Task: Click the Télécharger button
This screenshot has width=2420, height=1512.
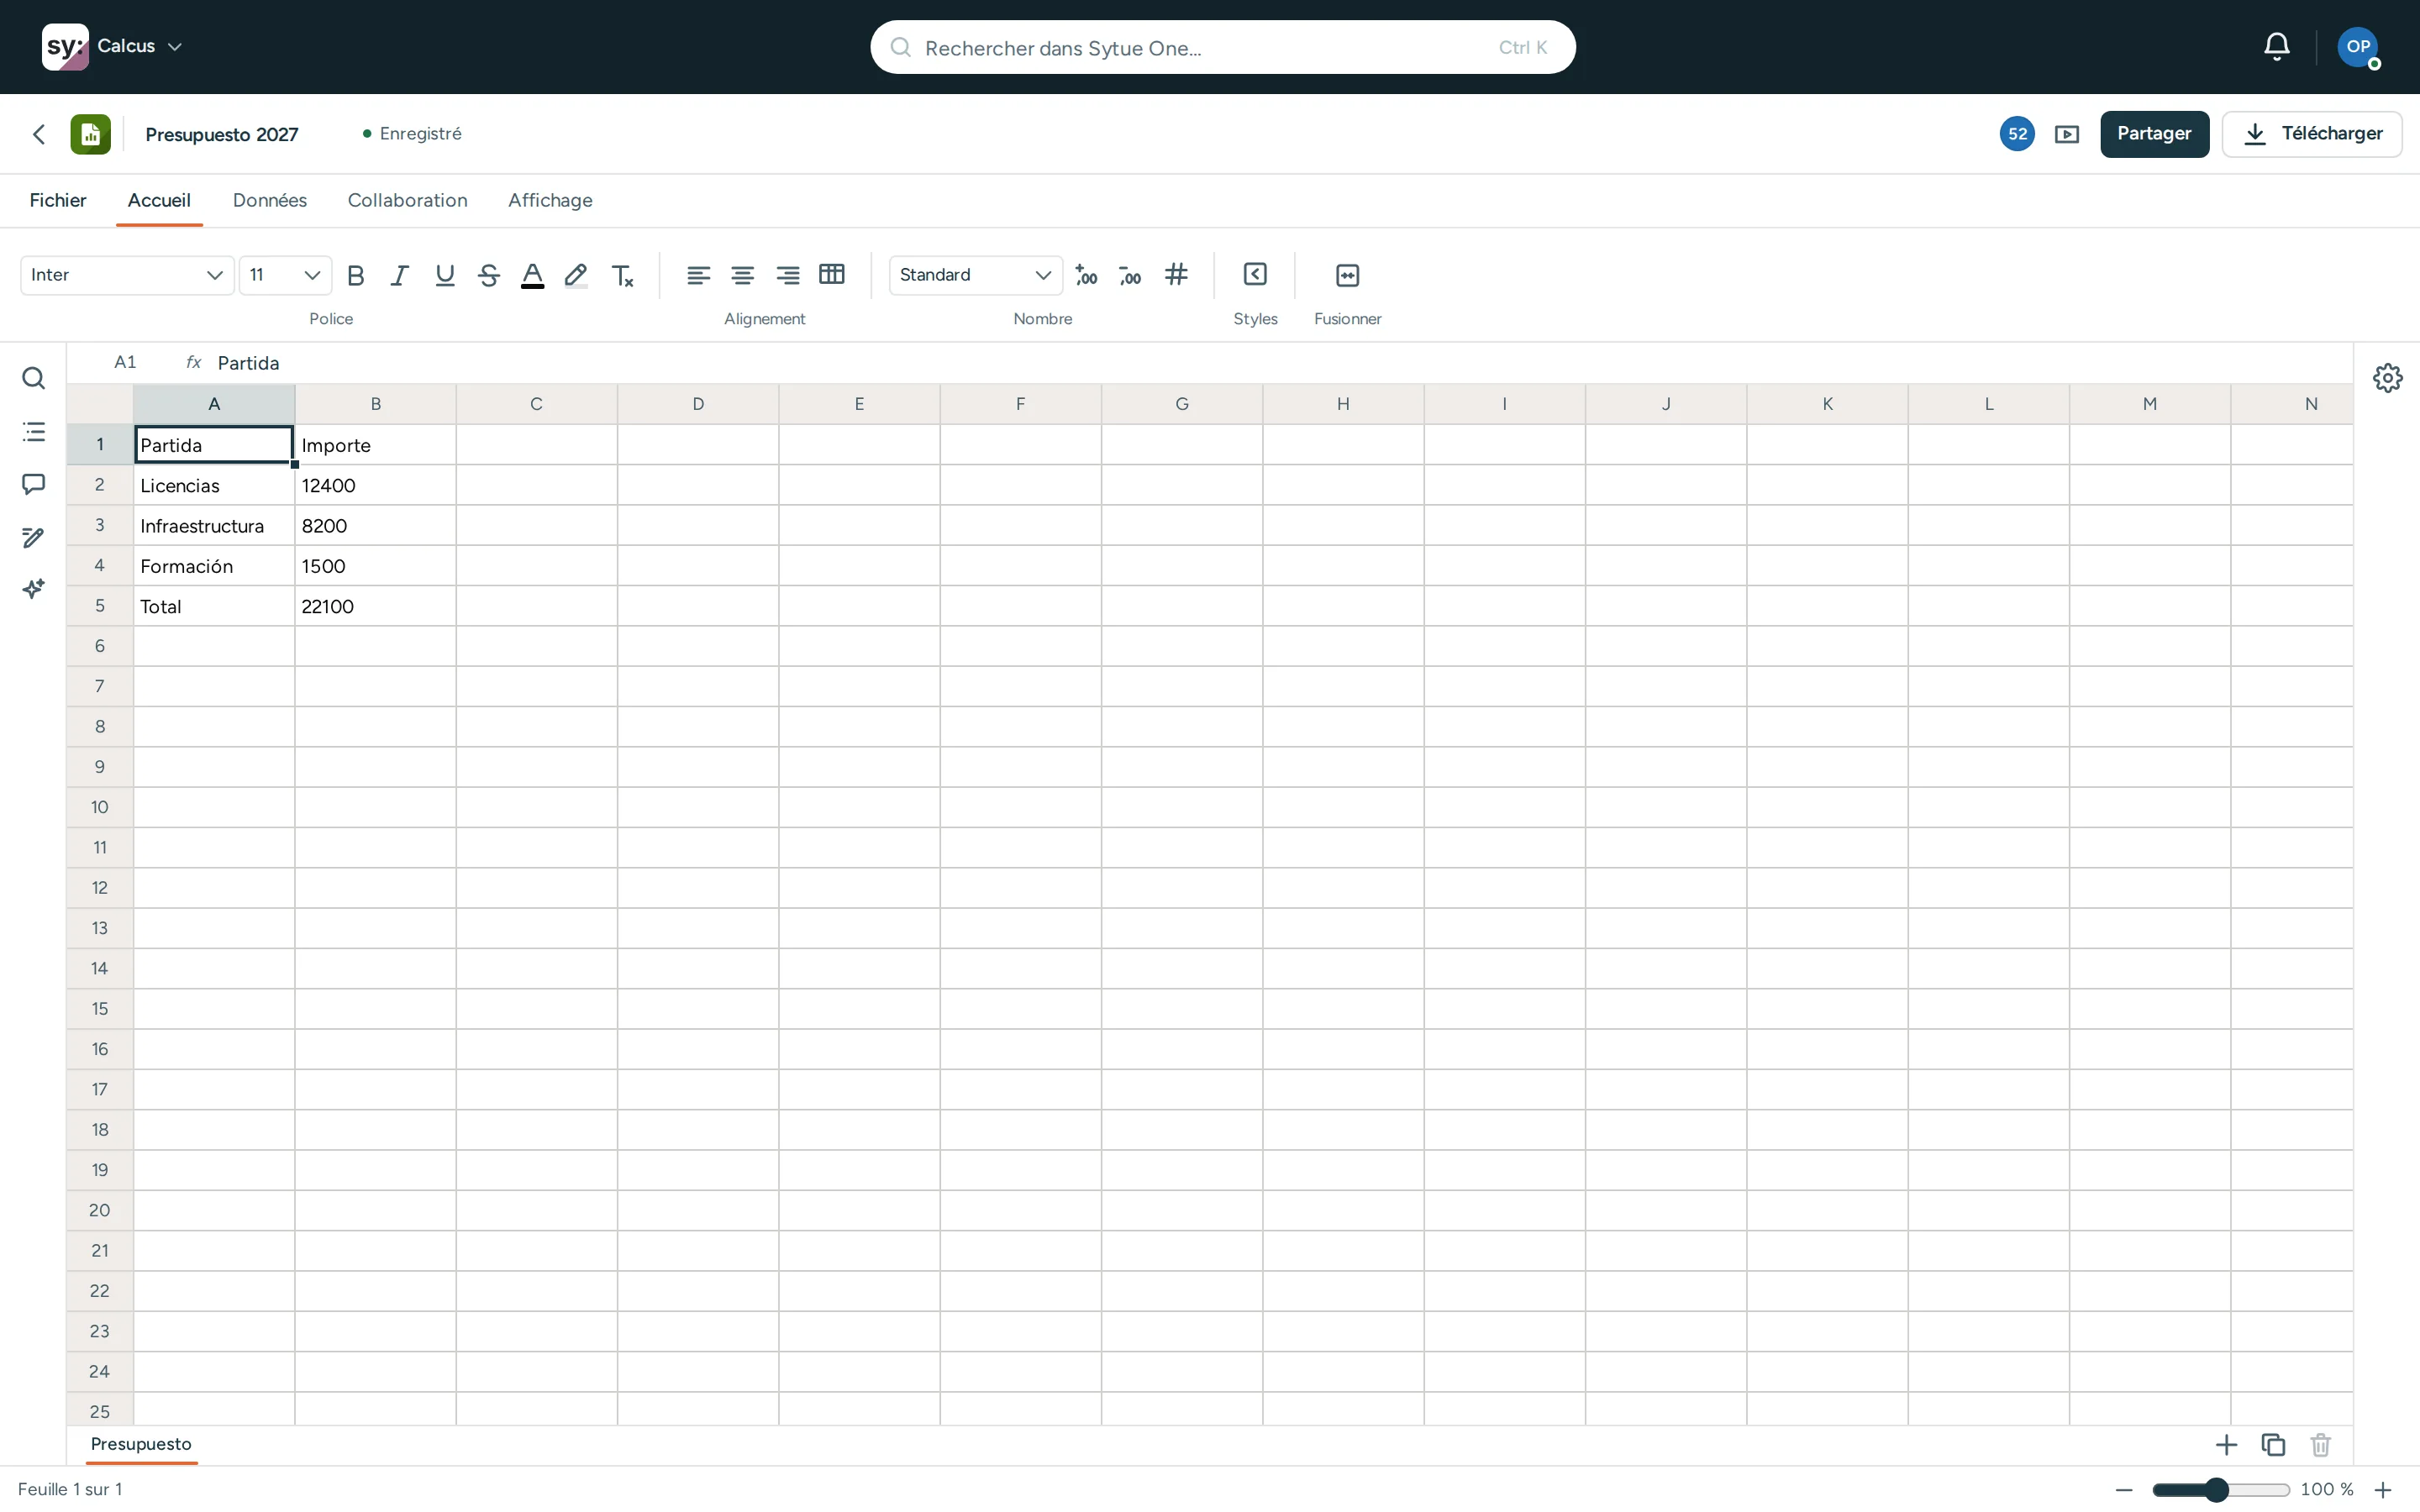Action: click(2312, 134)
